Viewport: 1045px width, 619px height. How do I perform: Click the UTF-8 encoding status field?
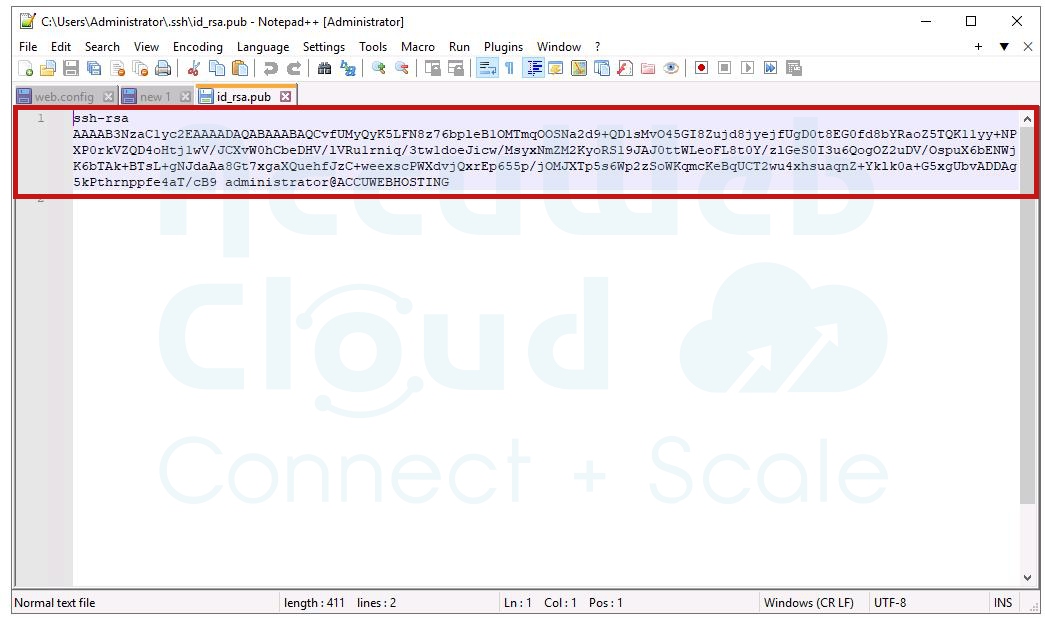coord(890,603)
